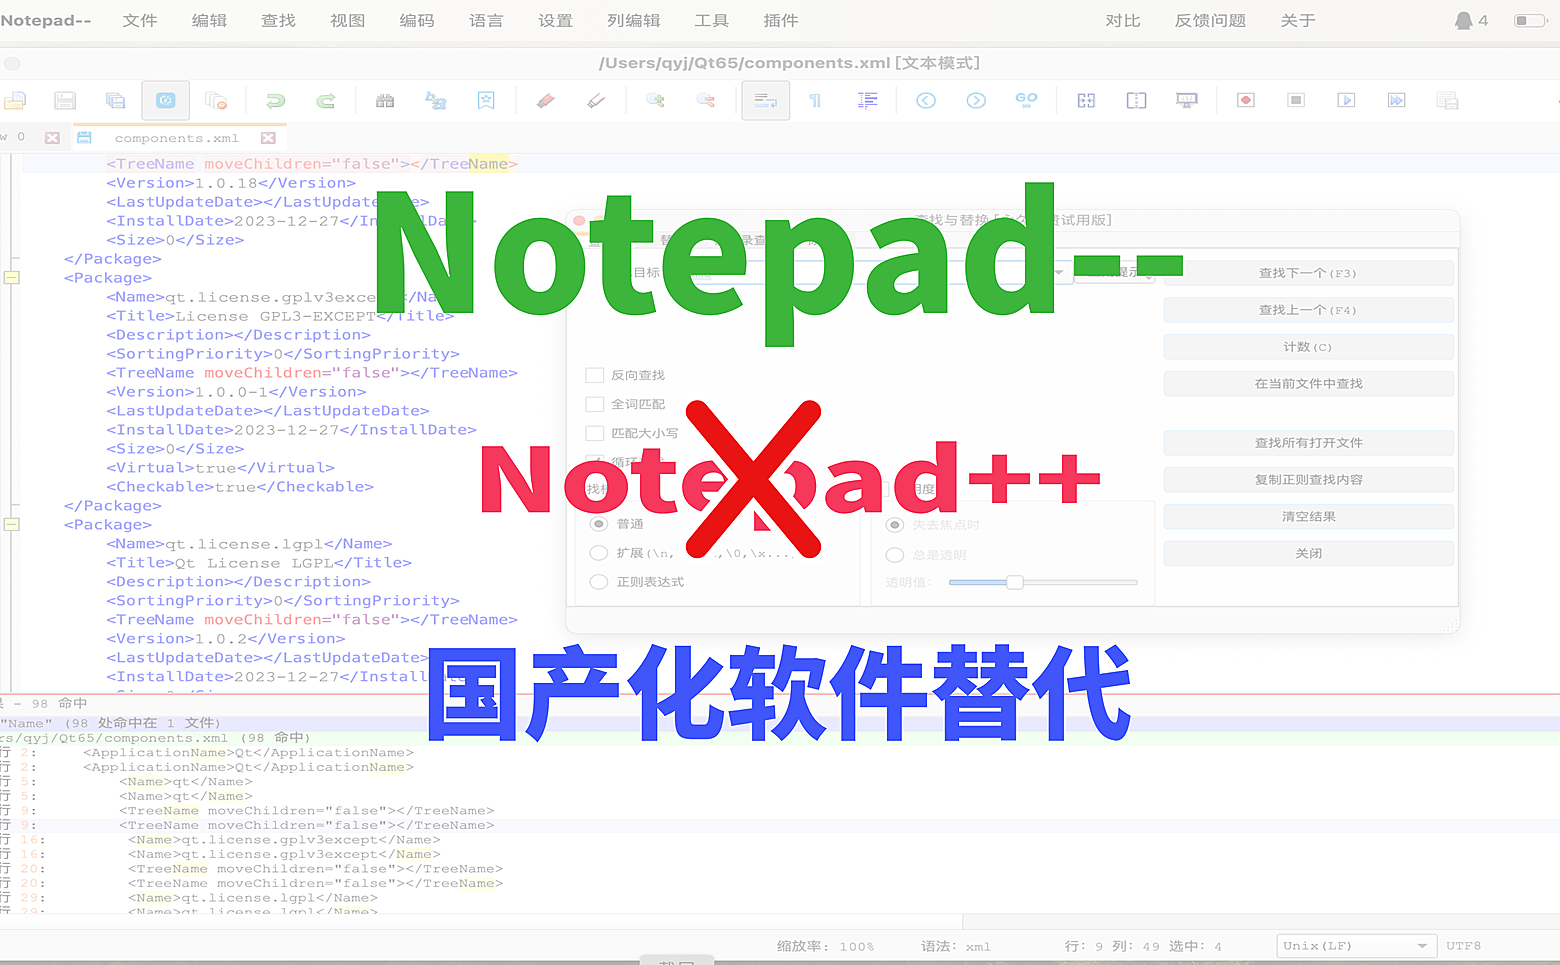Click the file compare toolbar icon
This screenshot has width=1560, height=965.
tap(1086, 100)
